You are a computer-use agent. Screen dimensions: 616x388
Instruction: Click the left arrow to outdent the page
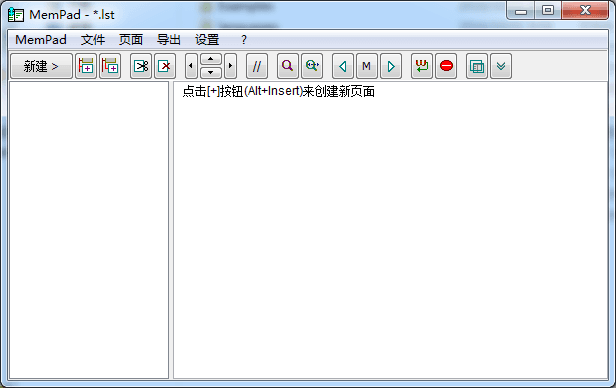[191, 66]
